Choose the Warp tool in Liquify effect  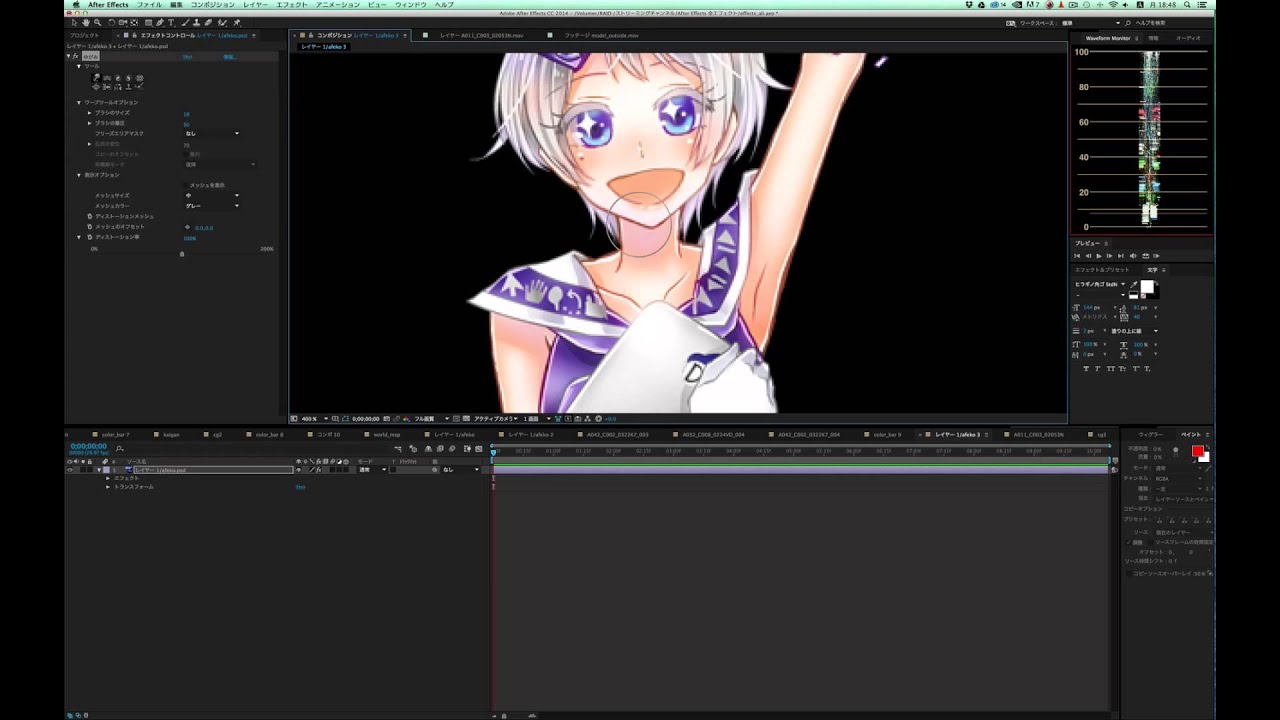pyautogui.click(x=96, y=78)
